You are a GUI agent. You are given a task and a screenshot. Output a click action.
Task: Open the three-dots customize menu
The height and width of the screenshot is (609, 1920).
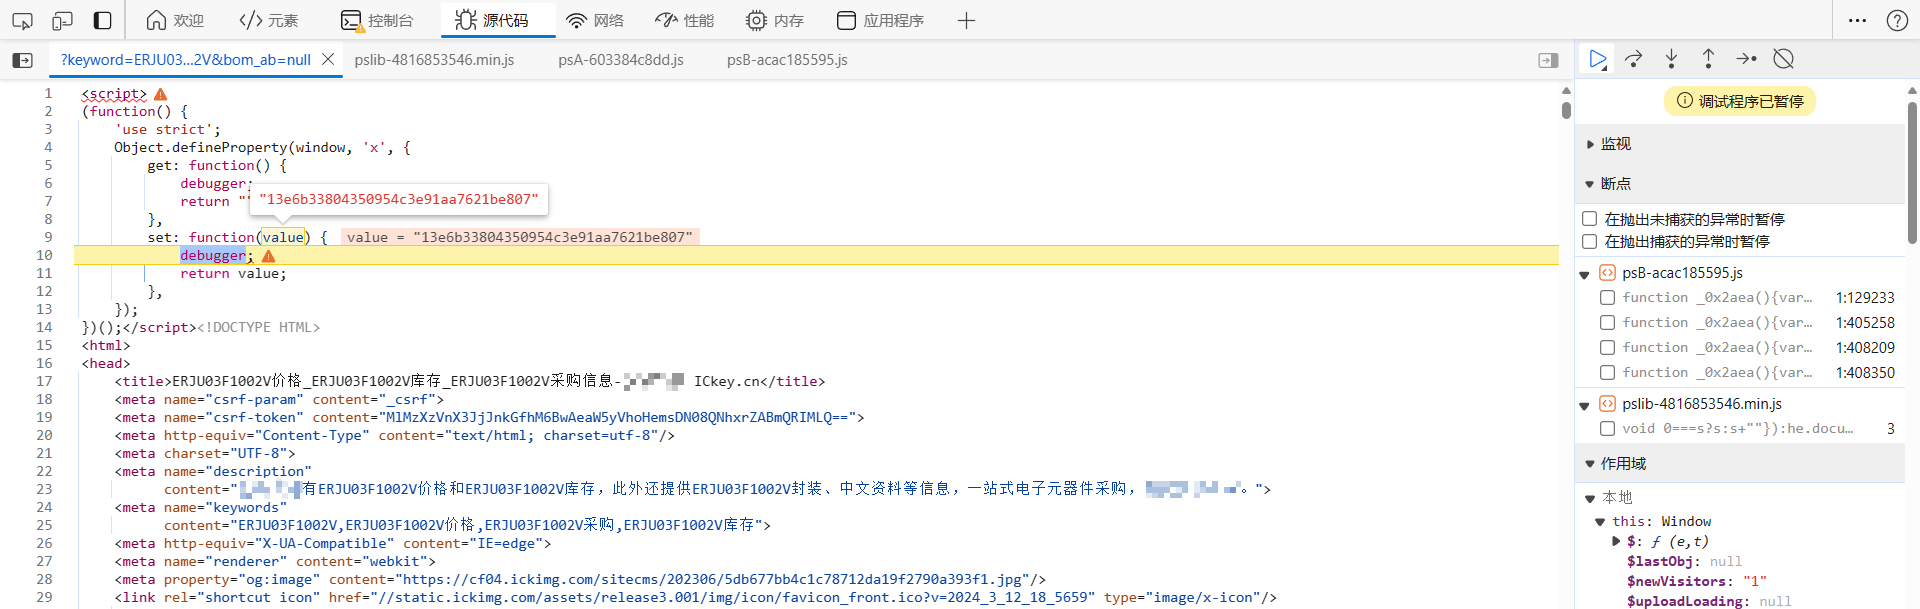pos(1857,20)
